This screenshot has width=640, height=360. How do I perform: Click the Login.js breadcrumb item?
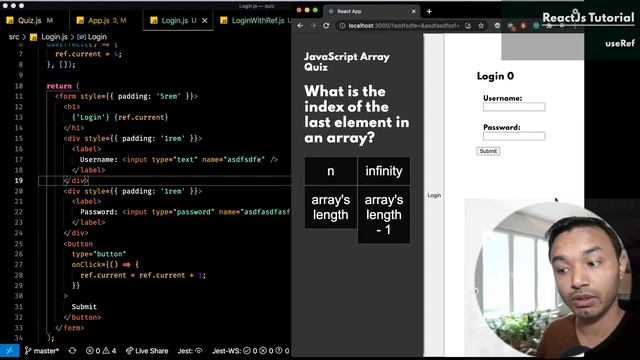tap(49, 37)
